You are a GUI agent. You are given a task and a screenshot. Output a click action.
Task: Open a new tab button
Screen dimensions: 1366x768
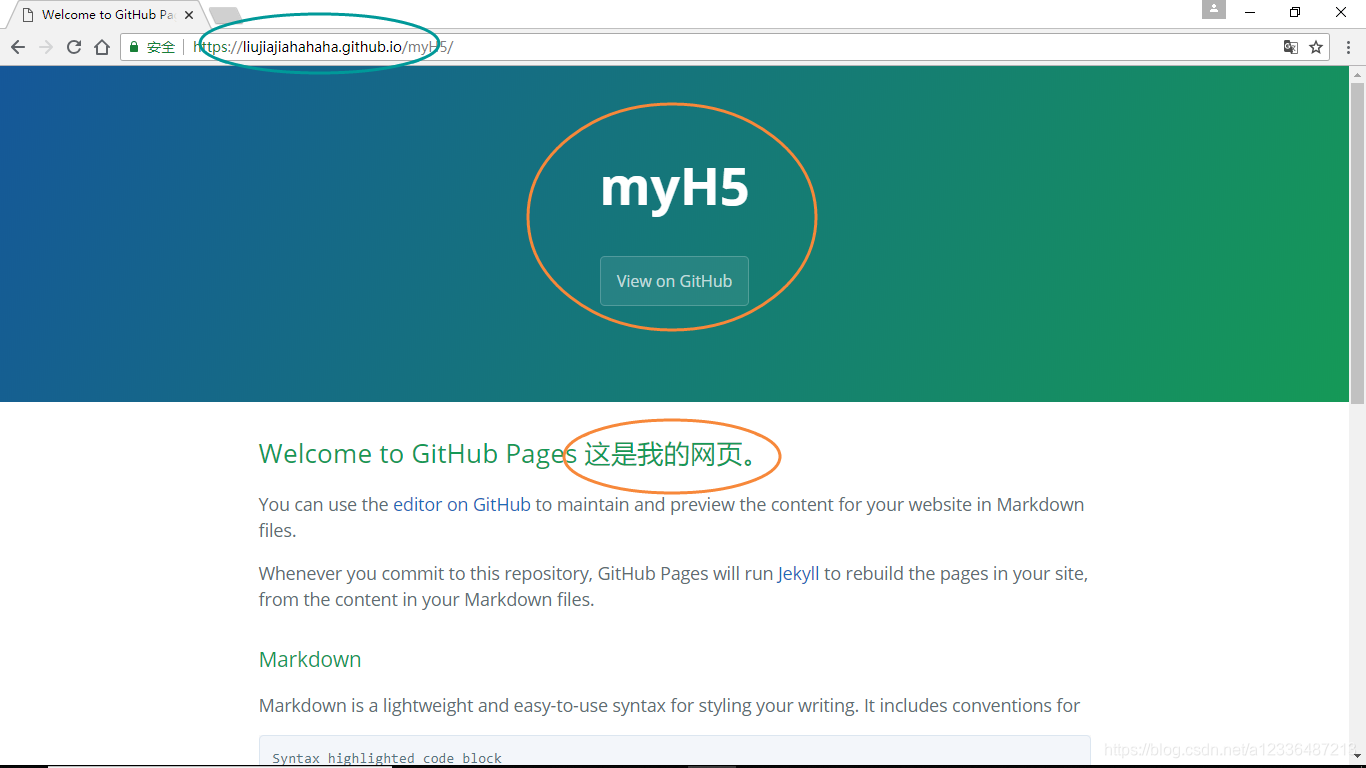[x=224, y=15]
